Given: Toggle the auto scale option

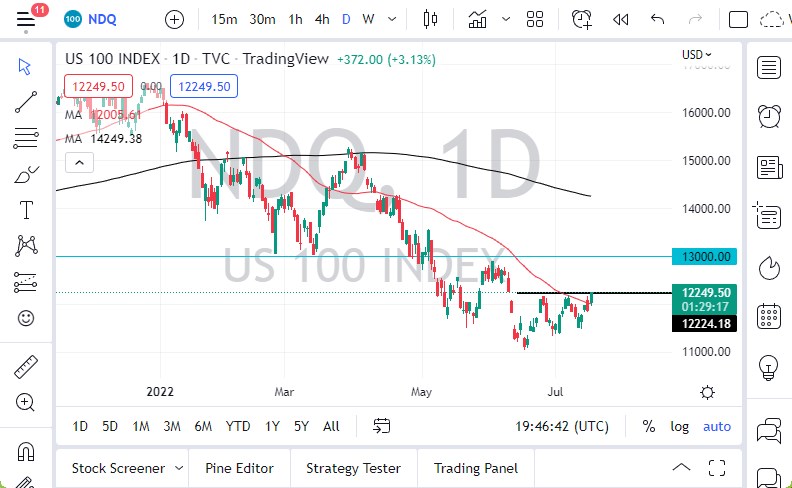Looking at the screenshot, I should coord(717,426).
